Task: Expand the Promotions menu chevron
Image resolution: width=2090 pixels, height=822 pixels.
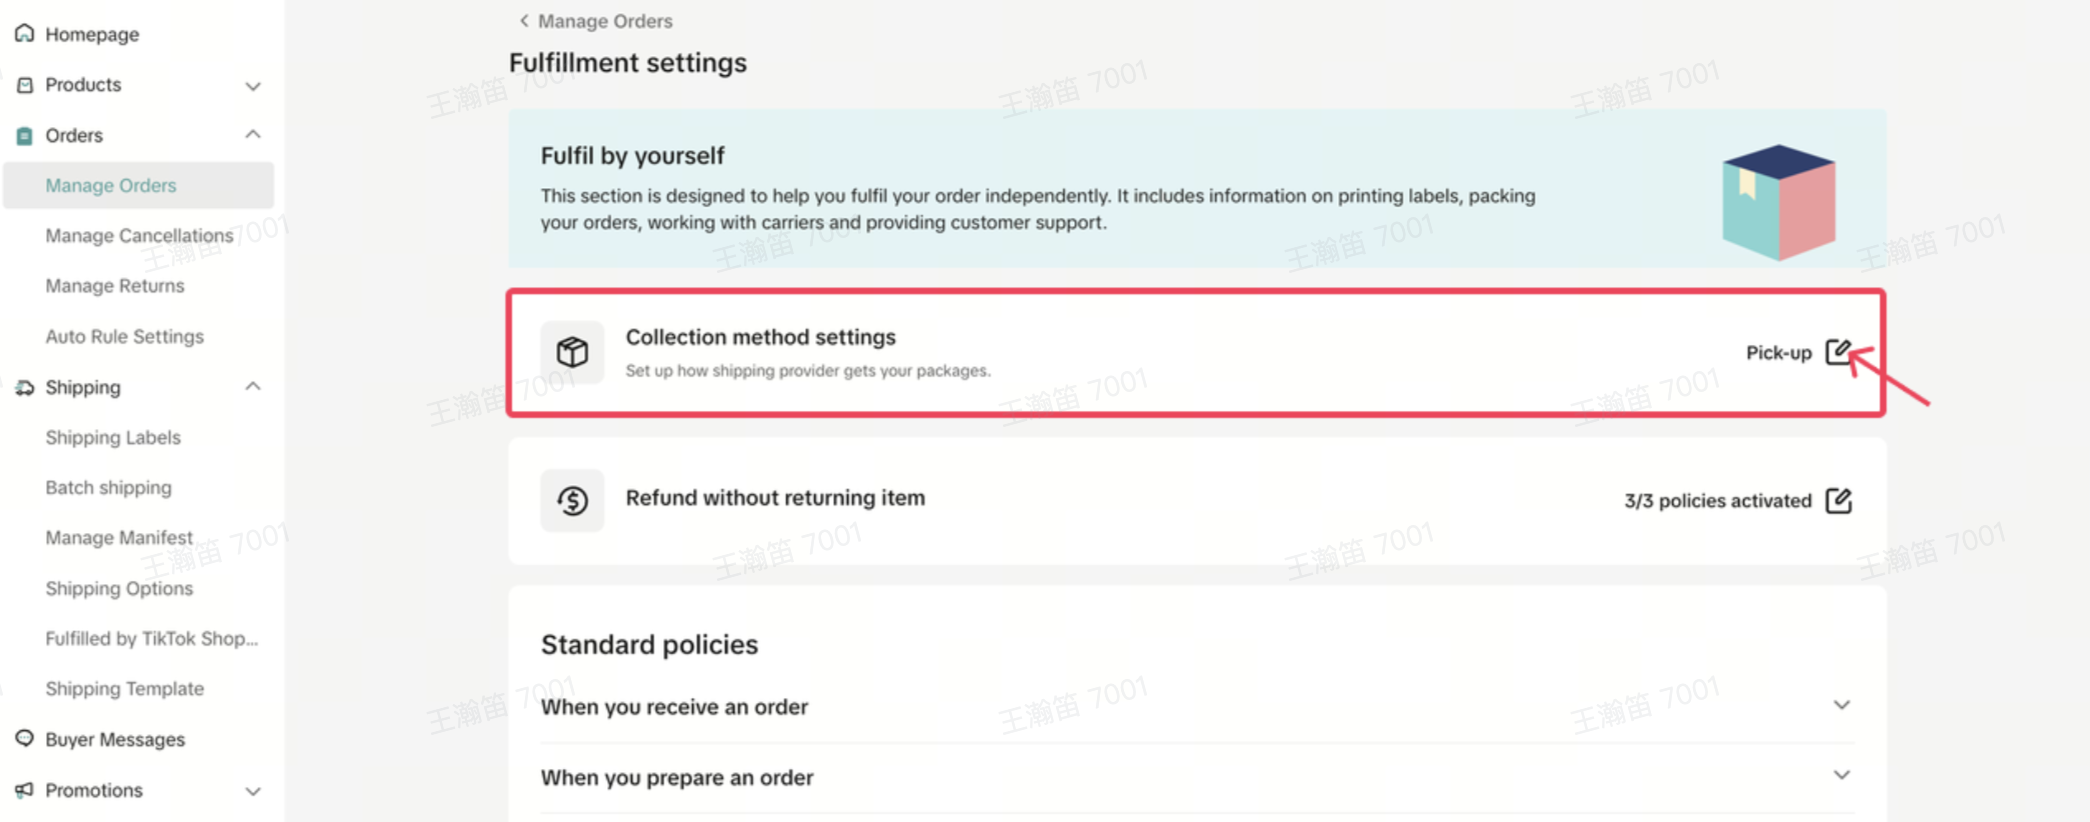Action: pyautogui.click(x=253, y=791)
